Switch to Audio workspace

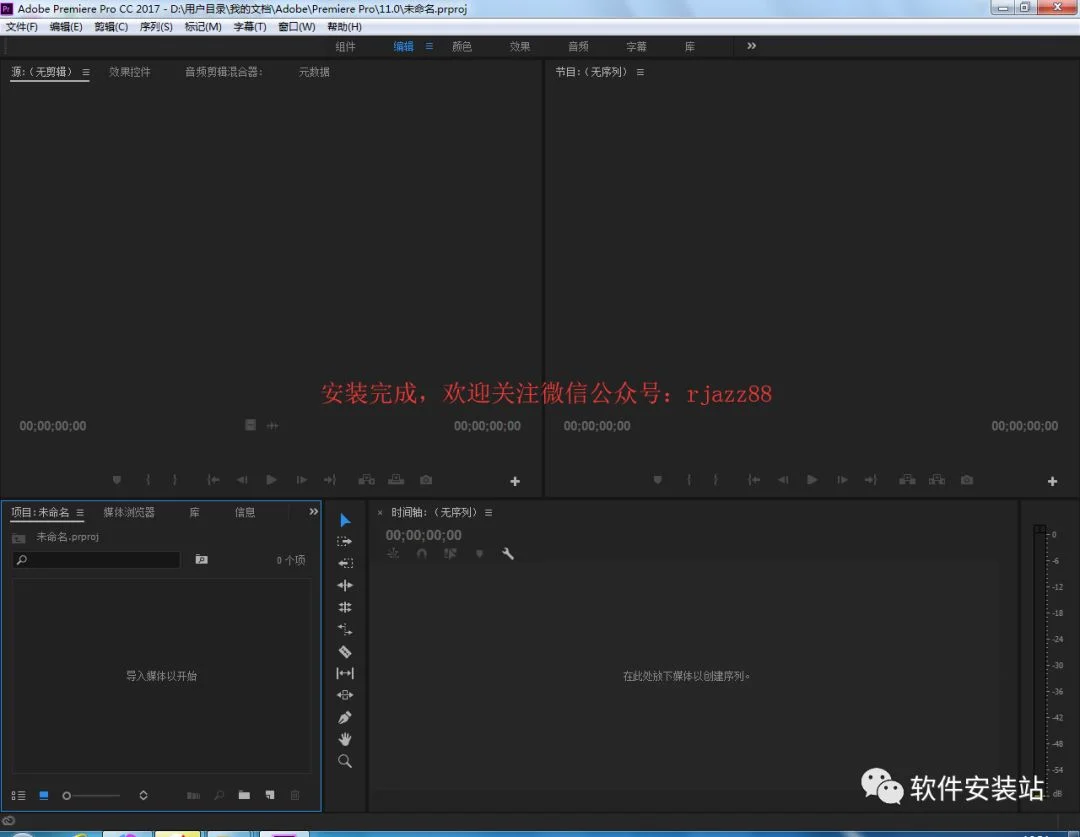[x=579, y=46]
